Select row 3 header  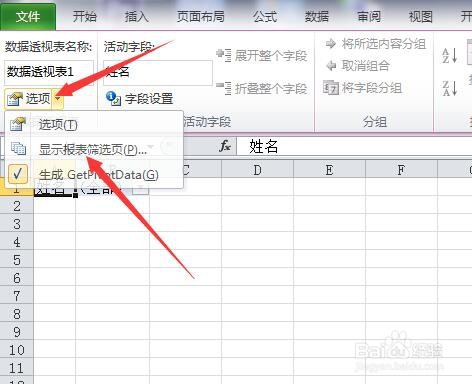(17, 224)
